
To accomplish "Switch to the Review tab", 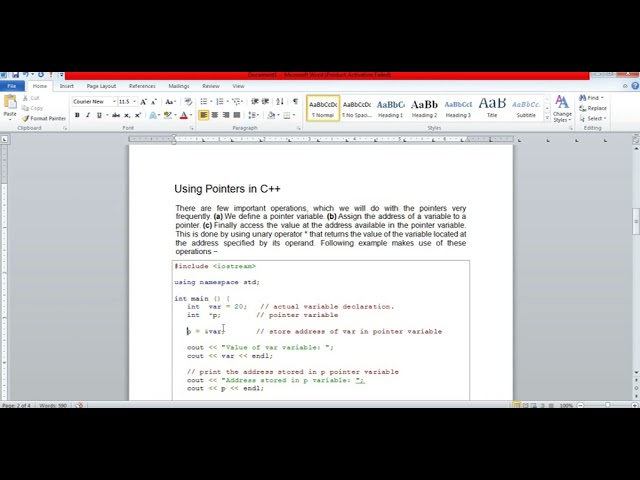I will [211, 86].
